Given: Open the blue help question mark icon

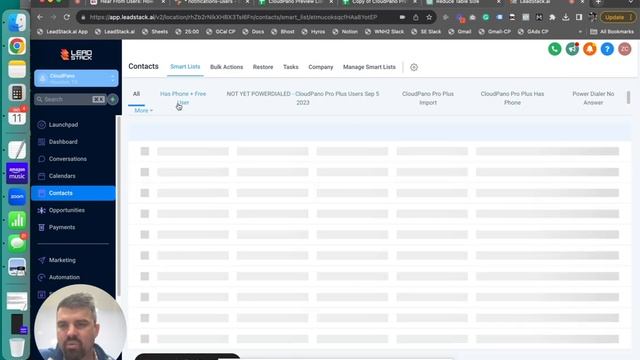Looking at the screenshot, I should (x=607, y=49).
